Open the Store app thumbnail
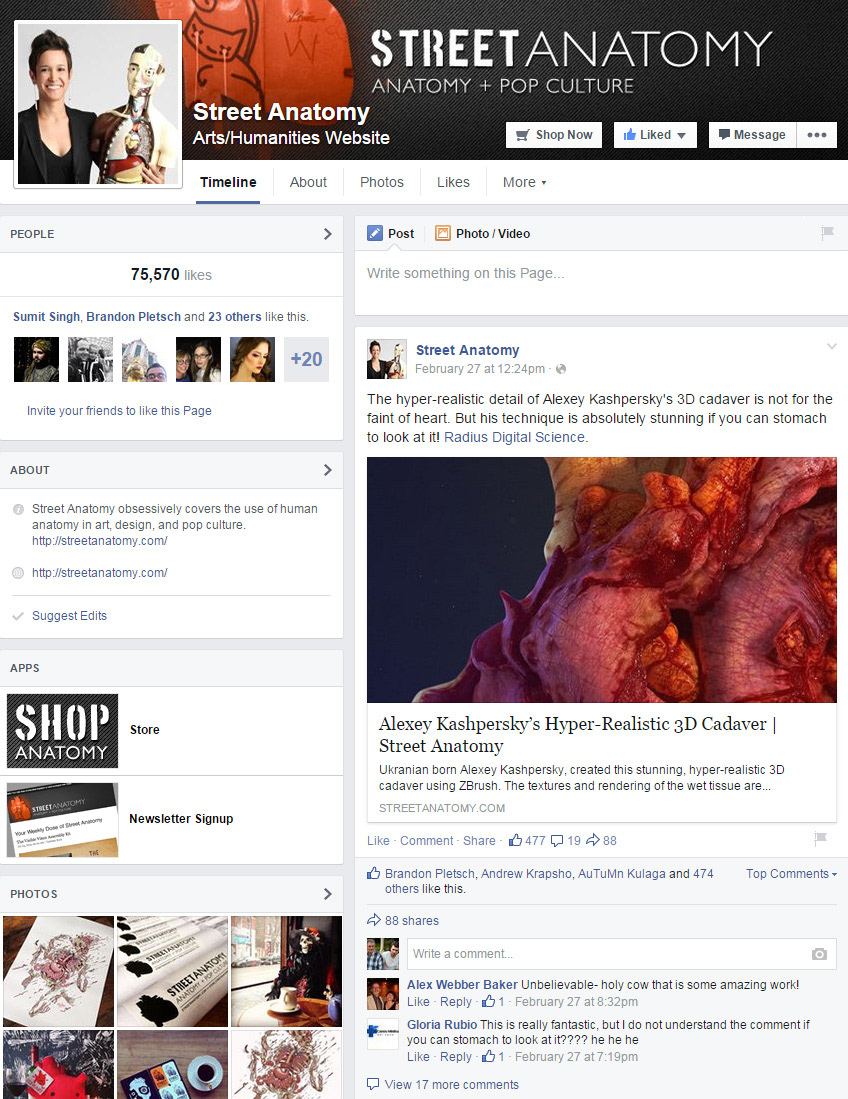This screenshot has width=848, height=1099. [x=62, y=731]
